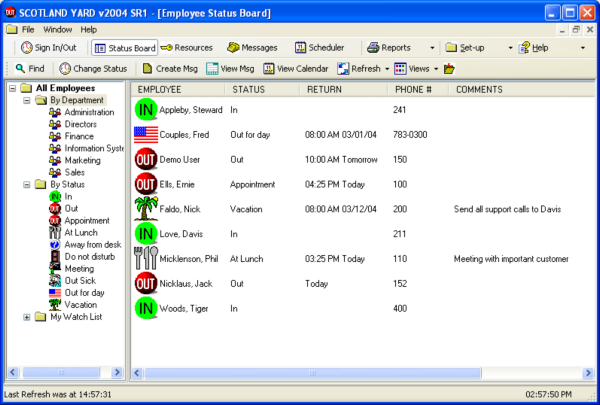Filter by Out Sick status

tap(80, 281)
